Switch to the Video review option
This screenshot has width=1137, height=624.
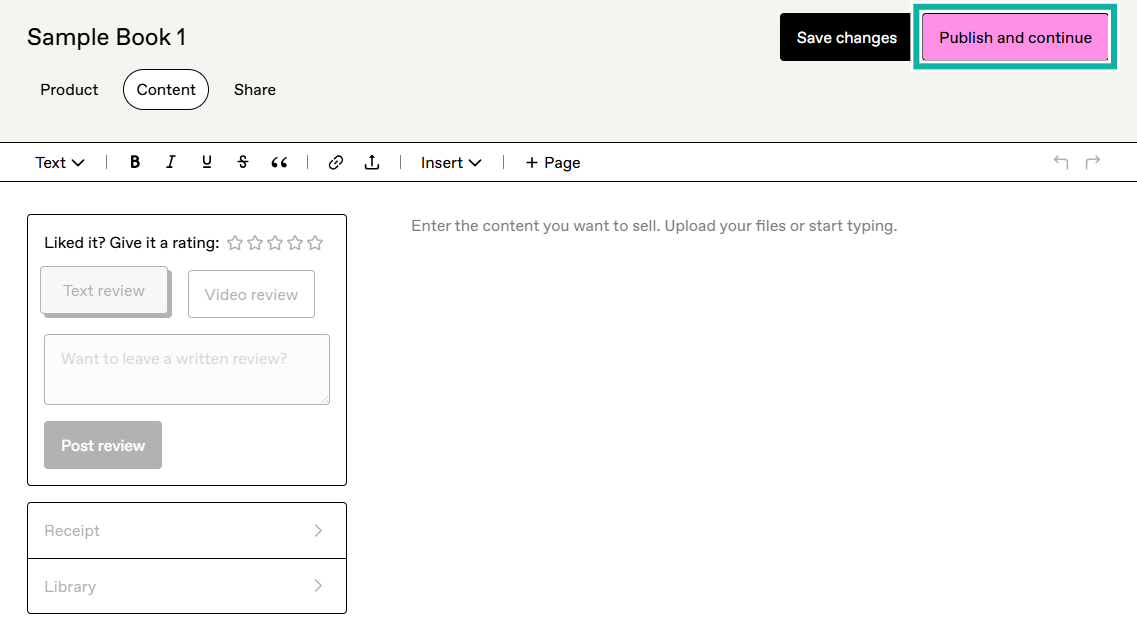[251, 294]
